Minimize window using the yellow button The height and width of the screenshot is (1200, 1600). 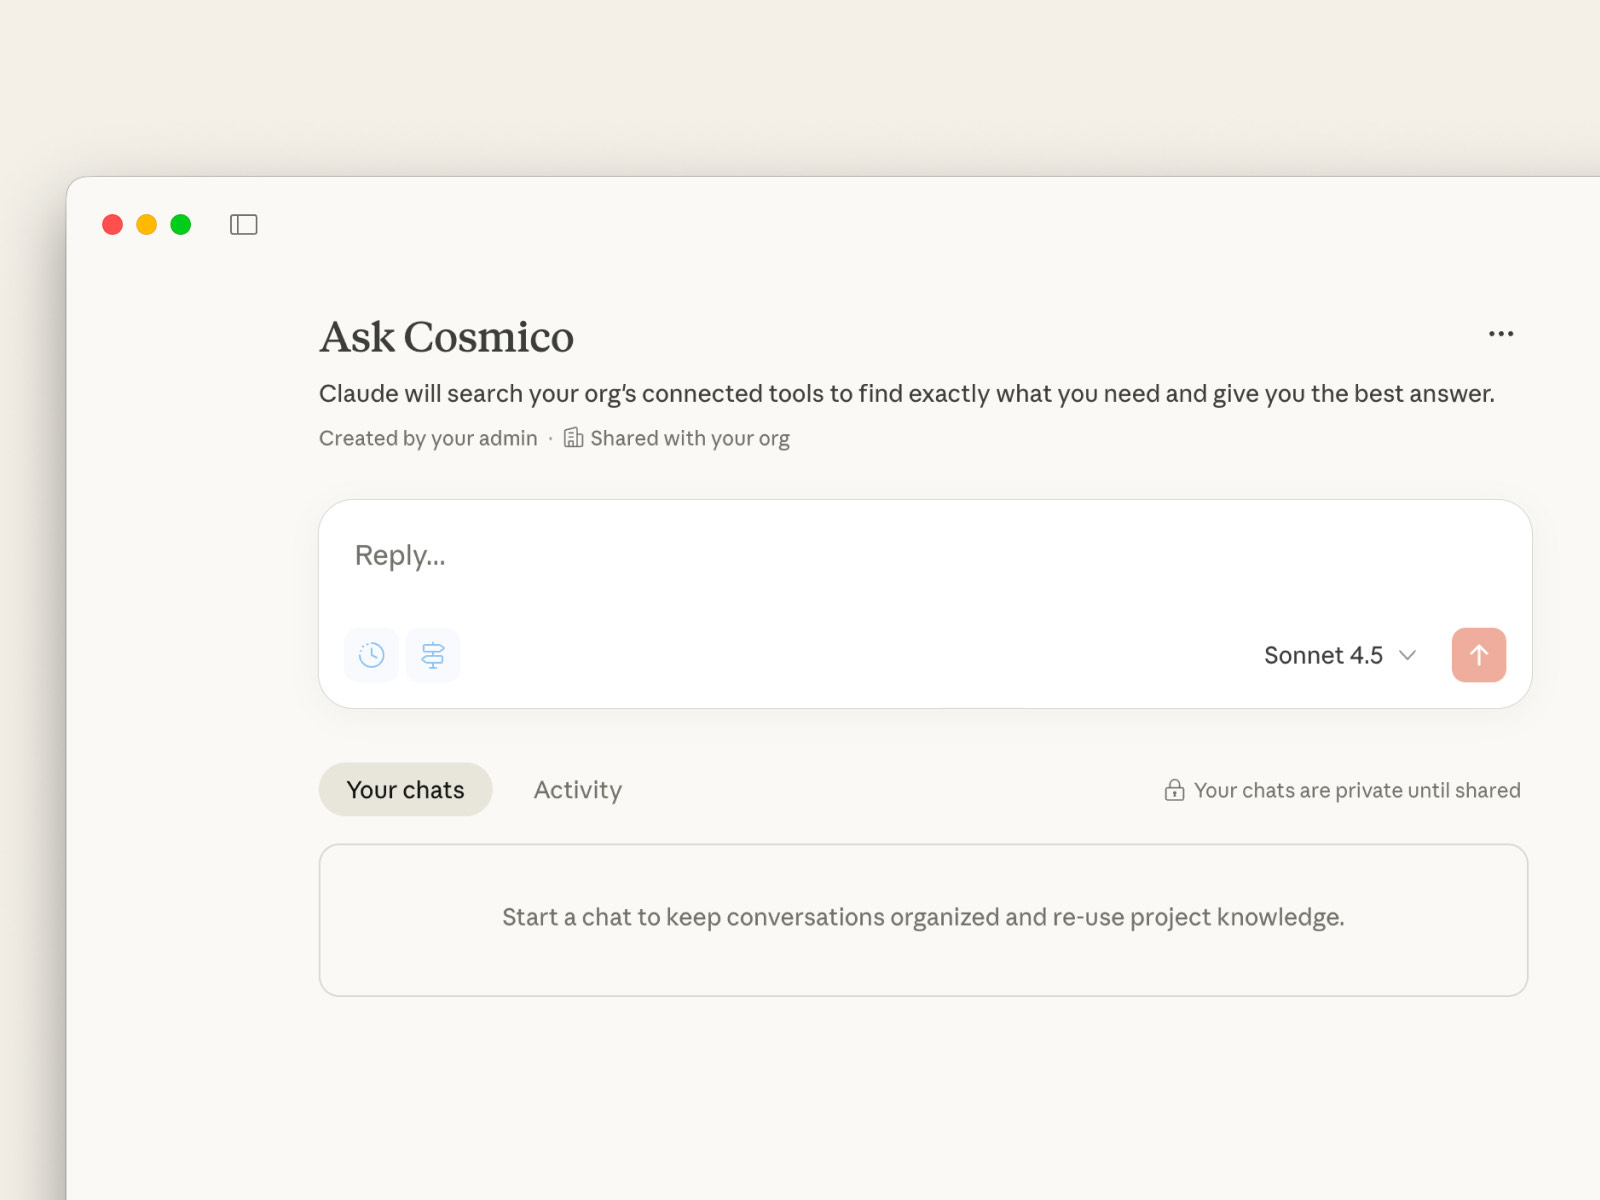pyautogui.click(x=147, y=225)
